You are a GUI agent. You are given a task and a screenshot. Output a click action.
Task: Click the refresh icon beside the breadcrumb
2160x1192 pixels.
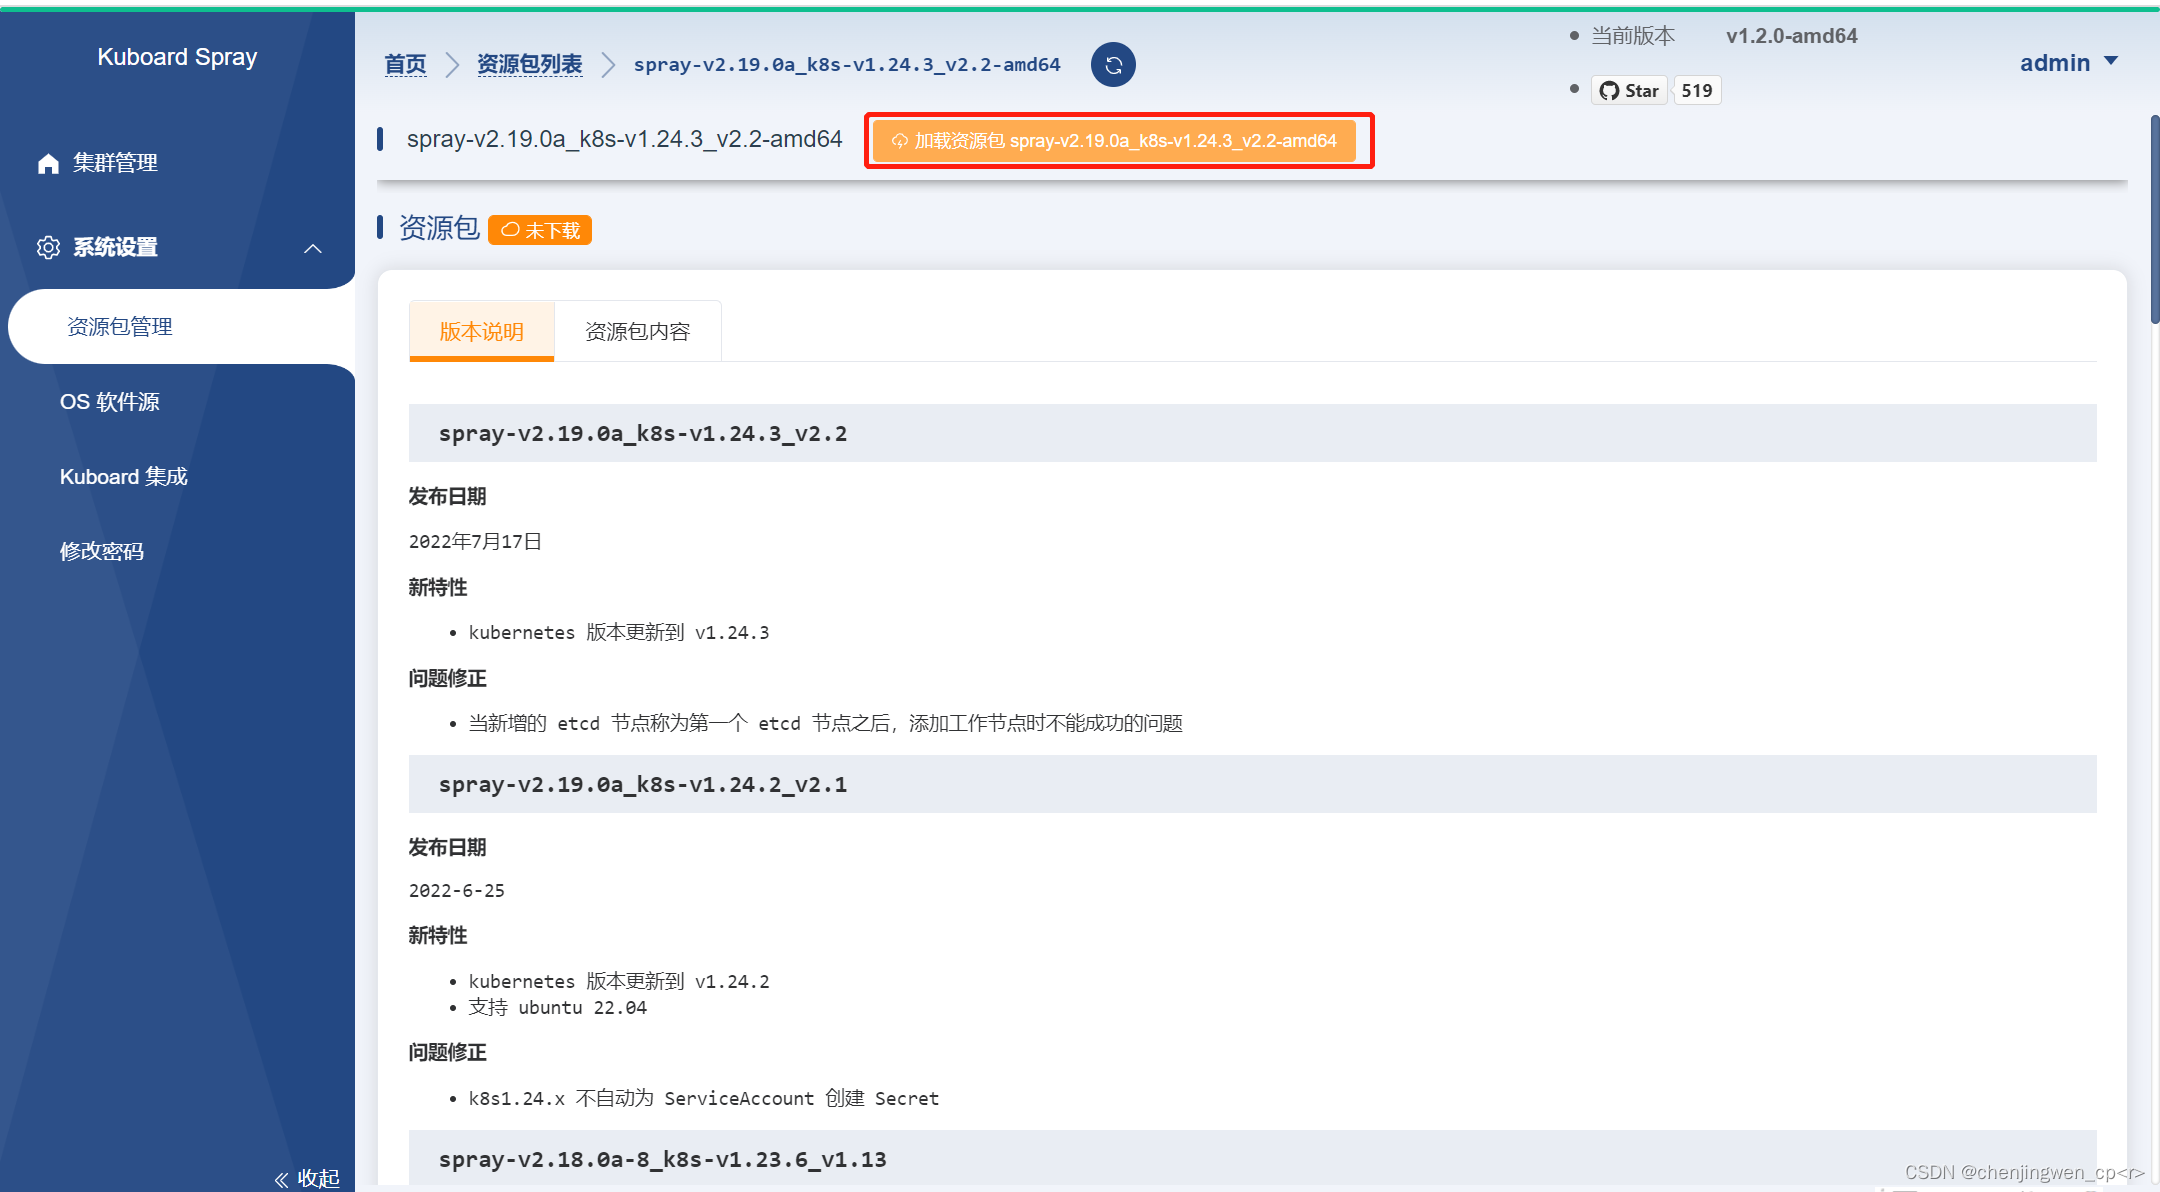[x=1113, y=65]
